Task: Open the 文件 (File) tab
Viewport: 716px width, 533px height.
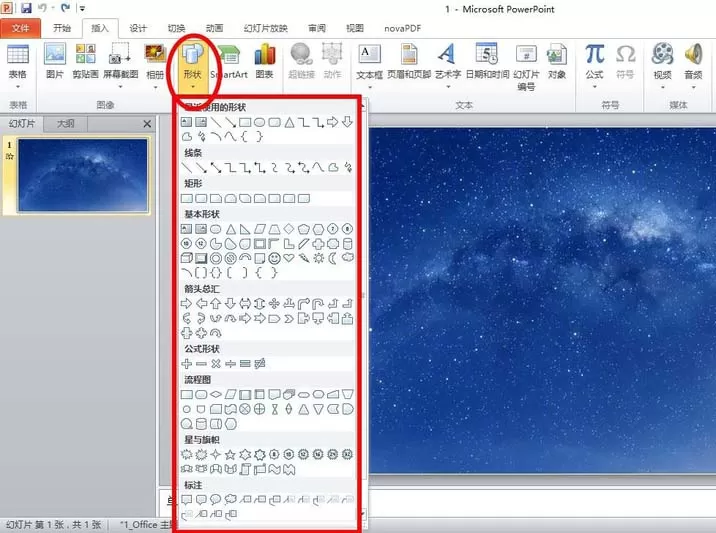Action: click(x=21, y=28)
